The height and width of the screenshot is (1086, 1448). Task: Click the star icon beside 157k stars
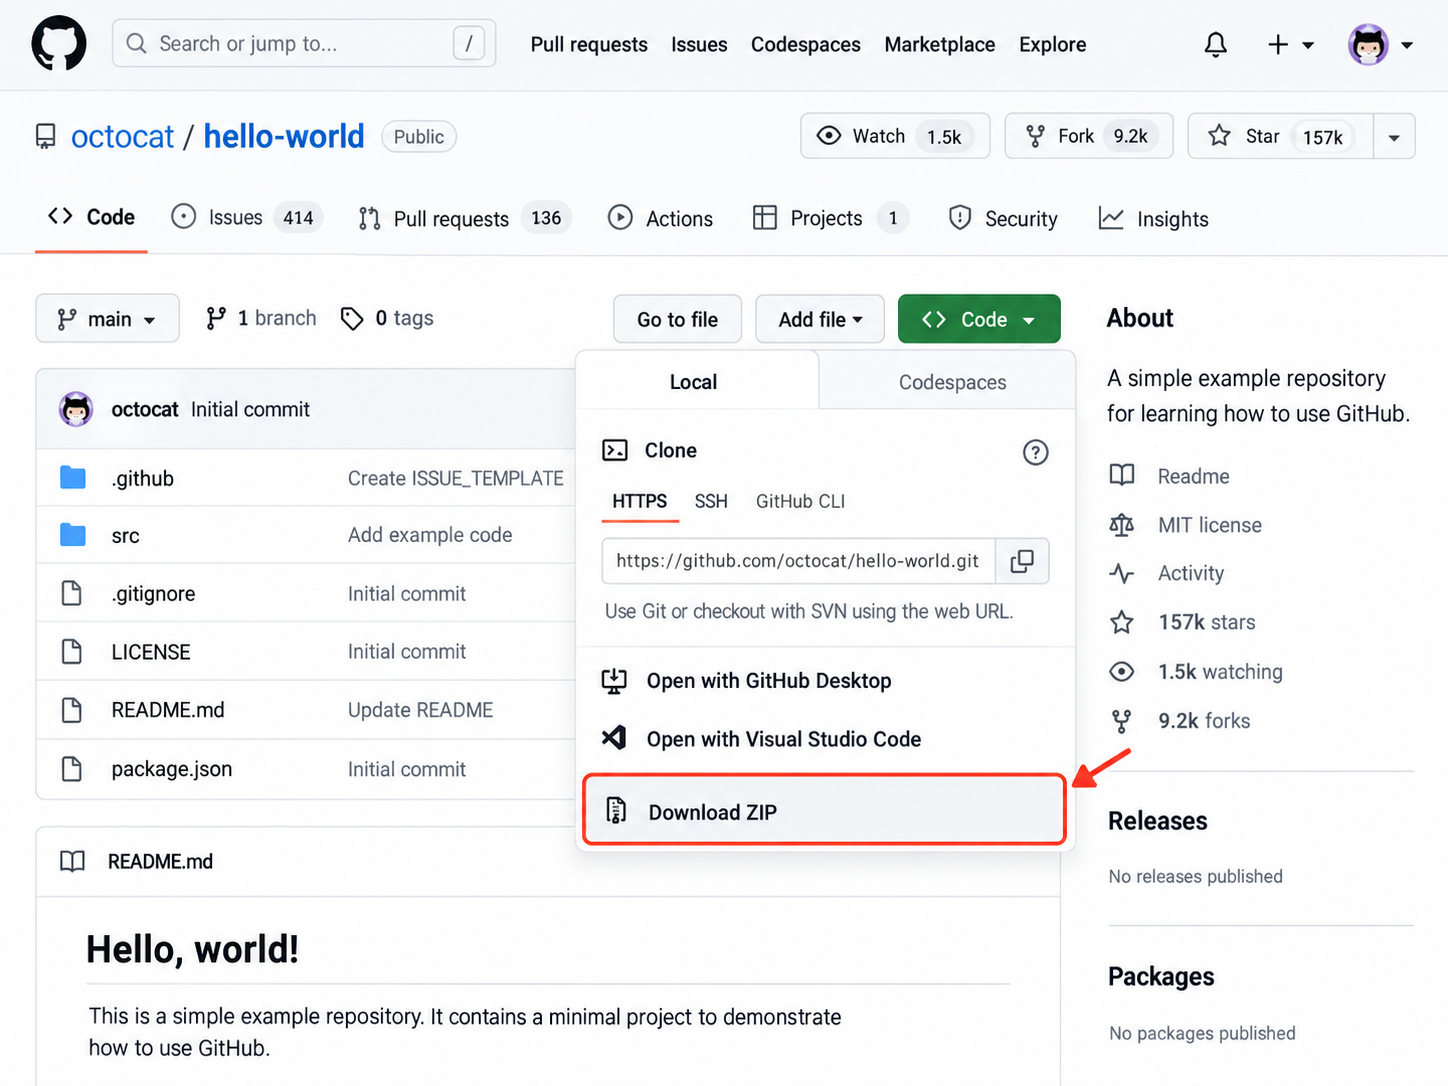pyautogui.click(x=1122, y=622)
